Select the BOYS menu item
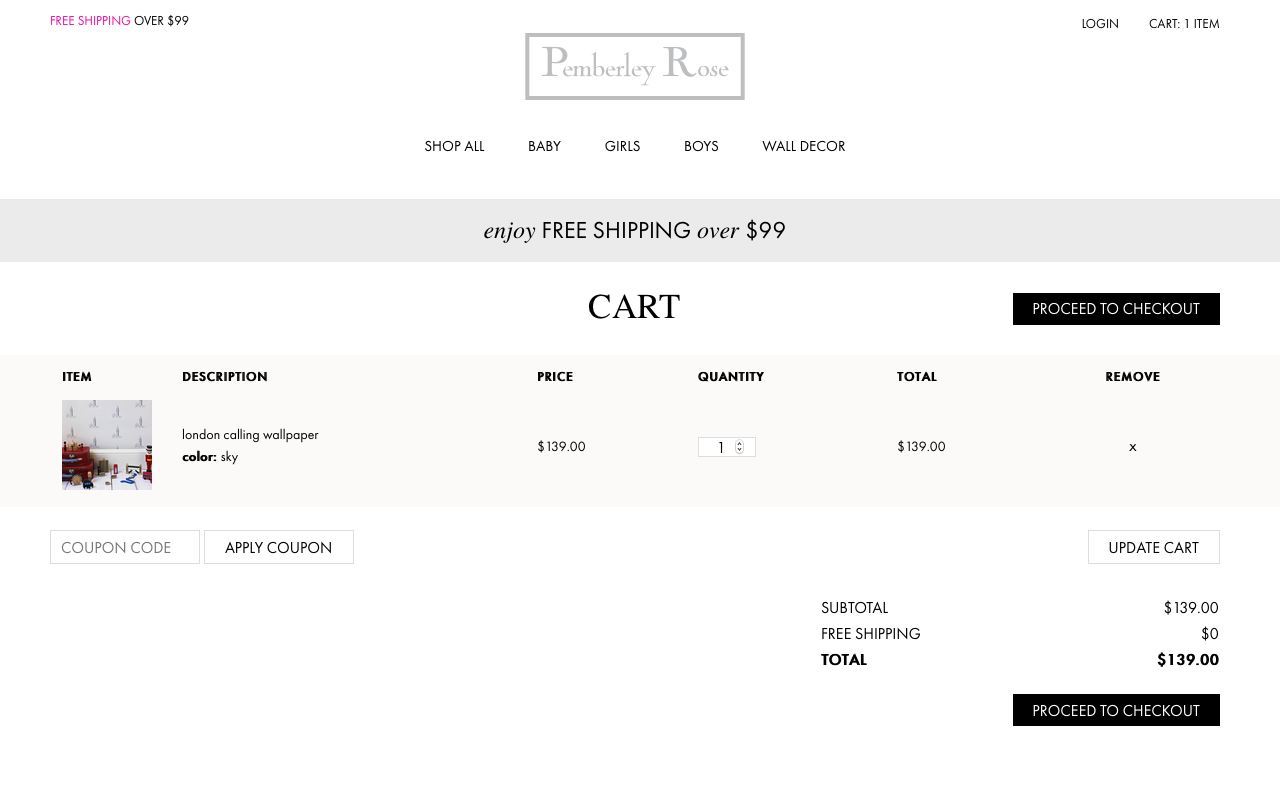 pos(701,146)
